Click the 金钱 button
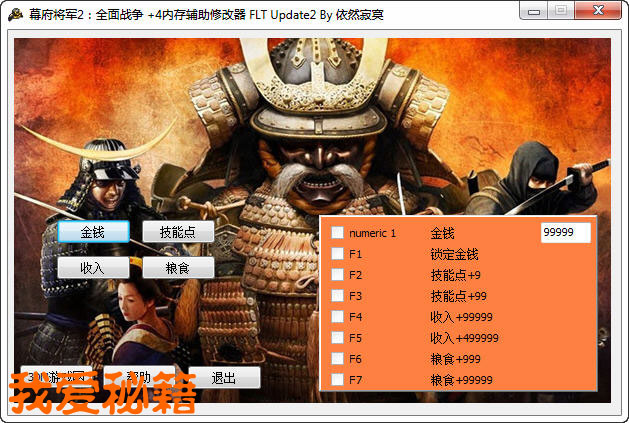This screenshot has width=629, height=423. tap(93, 231)
